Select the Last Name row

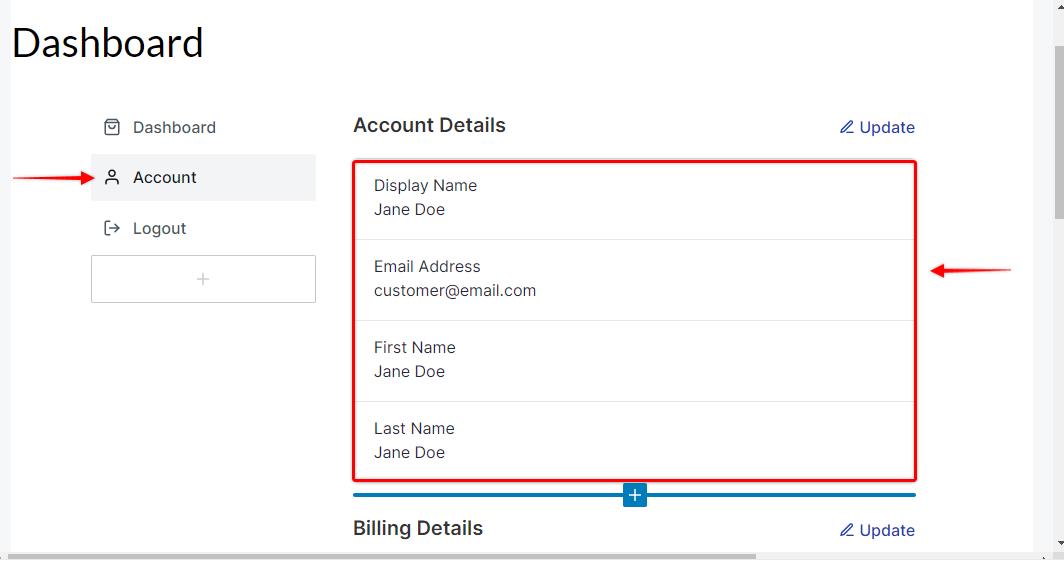634,441
